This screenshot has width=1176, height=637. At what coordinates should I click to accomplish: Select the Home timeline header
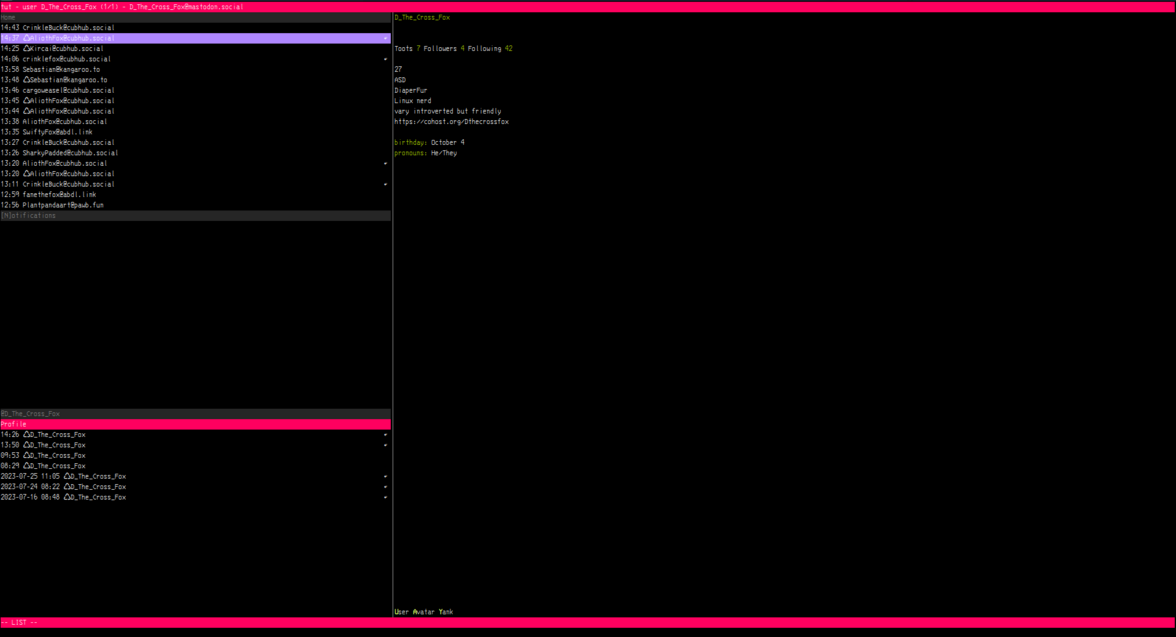(x=195, y=17)
